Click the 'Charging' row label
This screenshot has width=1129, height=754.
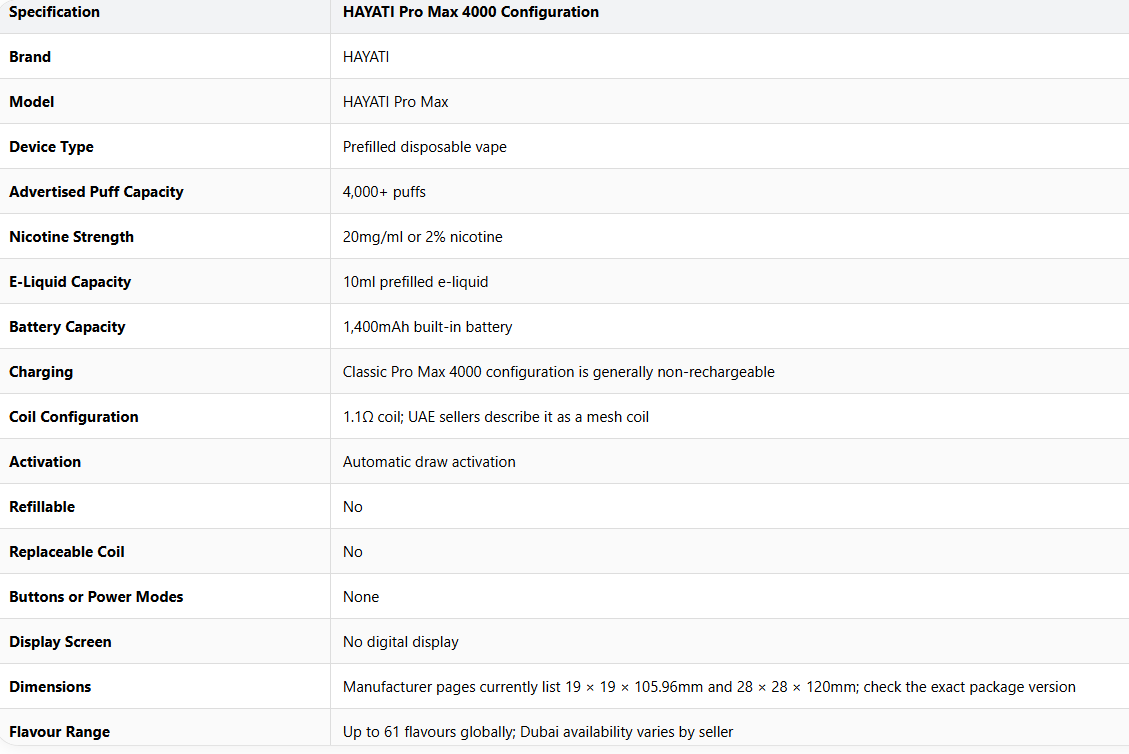41,372
